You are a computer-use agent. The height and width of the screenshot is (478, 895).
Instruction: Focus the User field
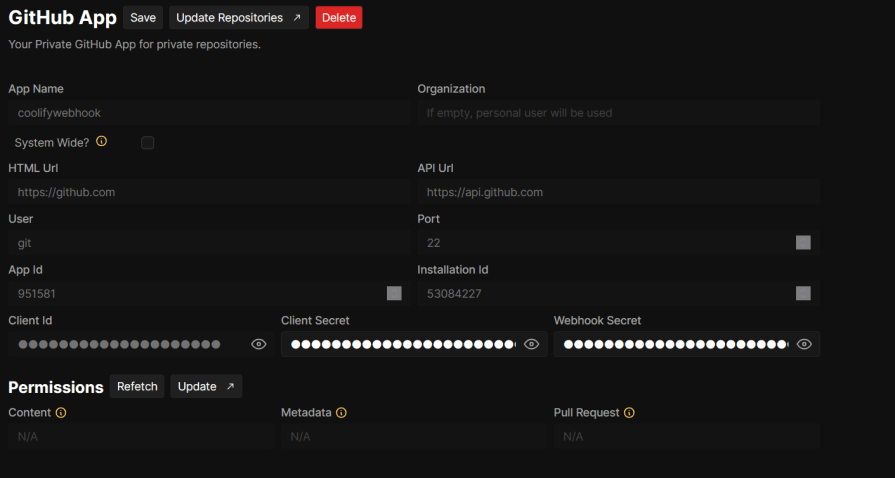(x=209, y=243)
